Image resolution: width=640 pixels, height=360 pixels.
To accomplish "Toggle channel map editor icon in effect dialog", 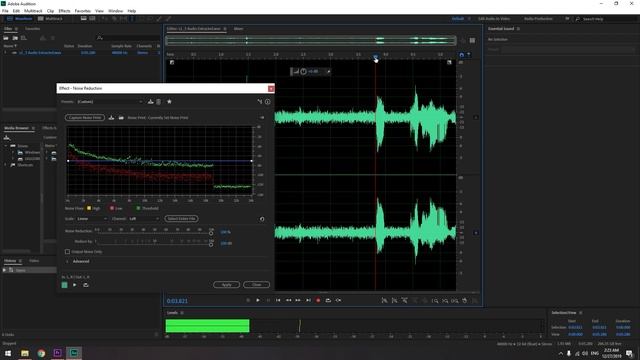I will click(260, 102).
